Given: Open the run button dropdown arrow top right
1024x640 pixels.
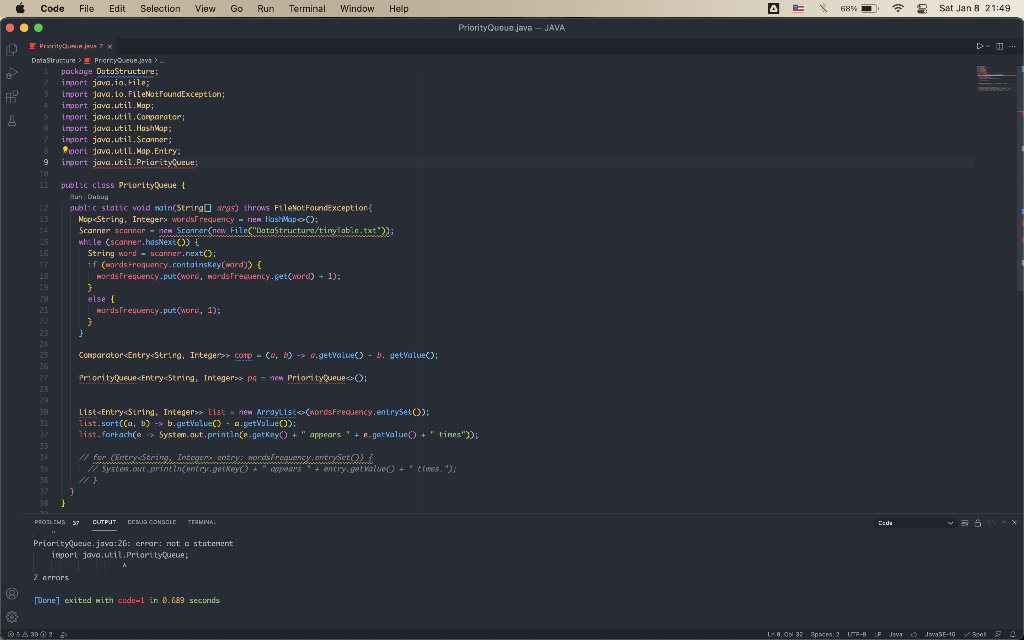Looking at the screenshot, I should pyautogui.click(x=987, y=45).
